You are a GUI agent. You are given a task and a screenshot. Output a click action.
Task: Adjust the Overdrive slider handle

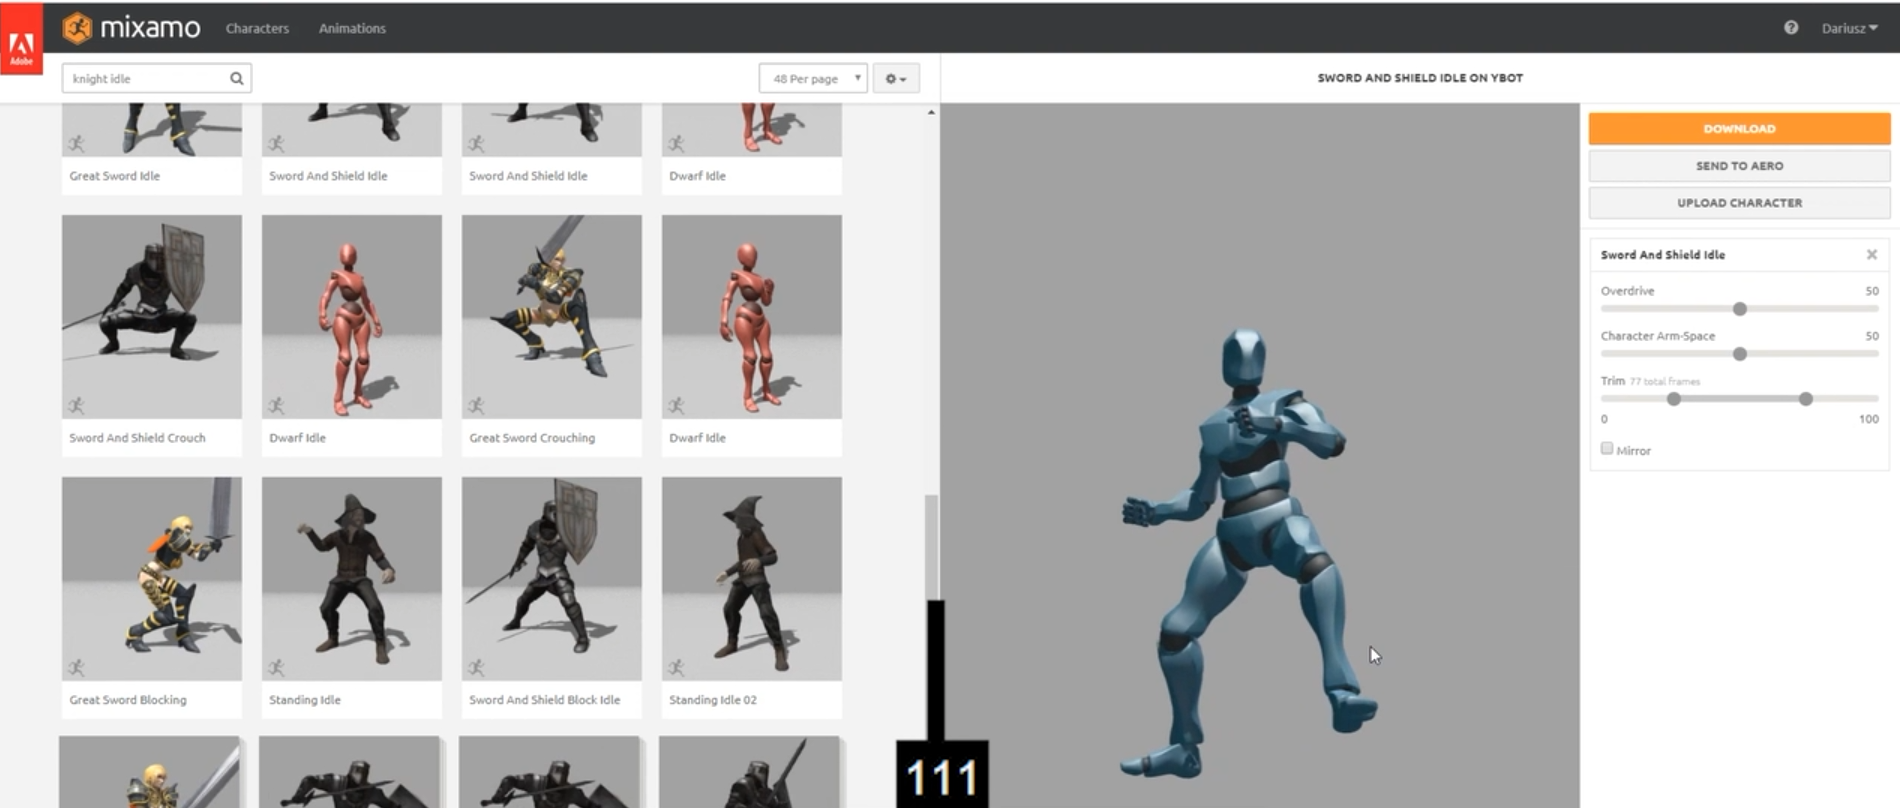click(x=1740, y=309)
